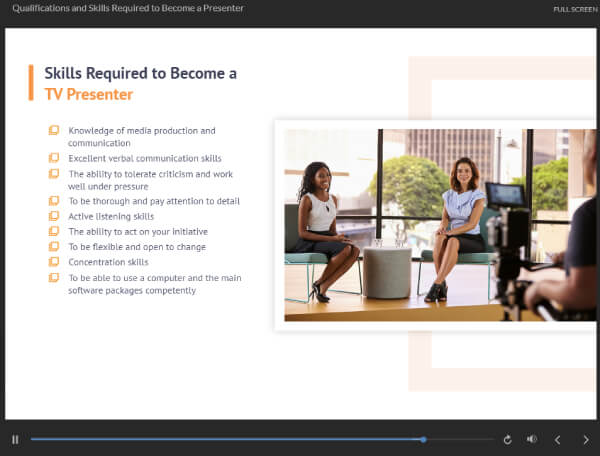Click bullet icon beside 'The ability to tolerate criticism'
This screenshot has width=600, height=456.
(x=54, y=174)
